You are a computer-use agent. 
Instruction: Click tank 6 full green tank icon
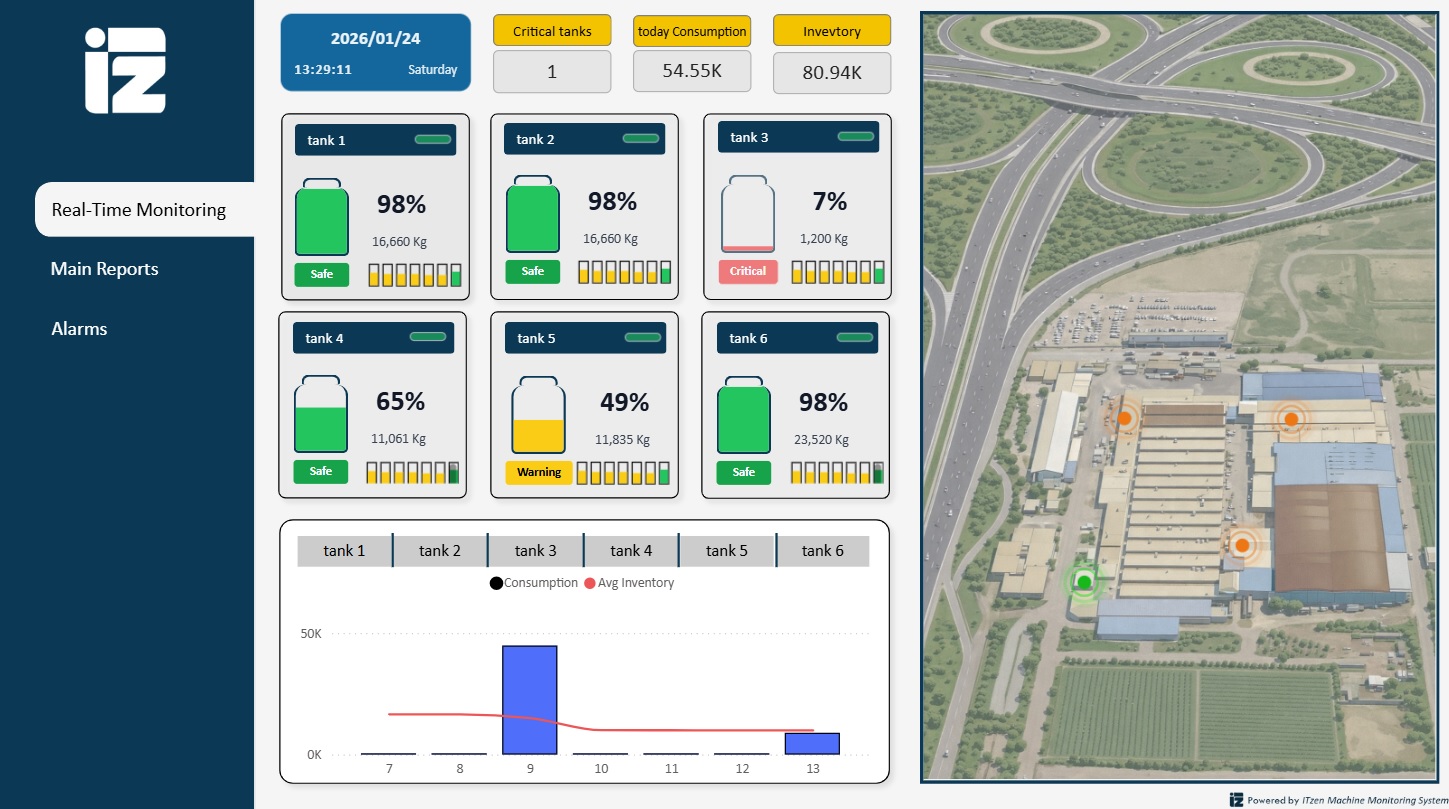click(x=744, y=416)
